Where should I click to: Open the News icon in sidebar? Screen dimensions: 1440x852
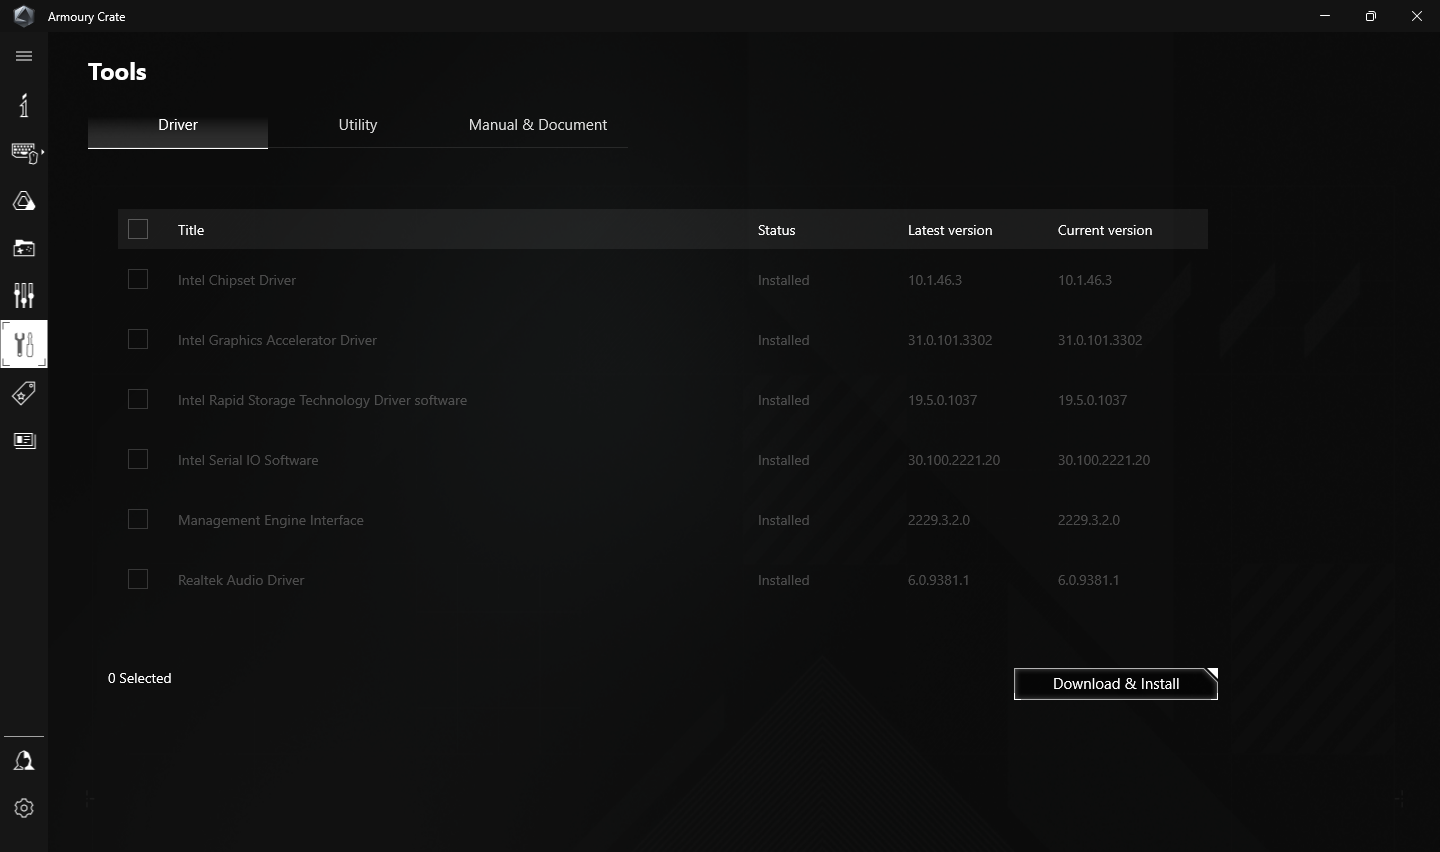[24, 441]
